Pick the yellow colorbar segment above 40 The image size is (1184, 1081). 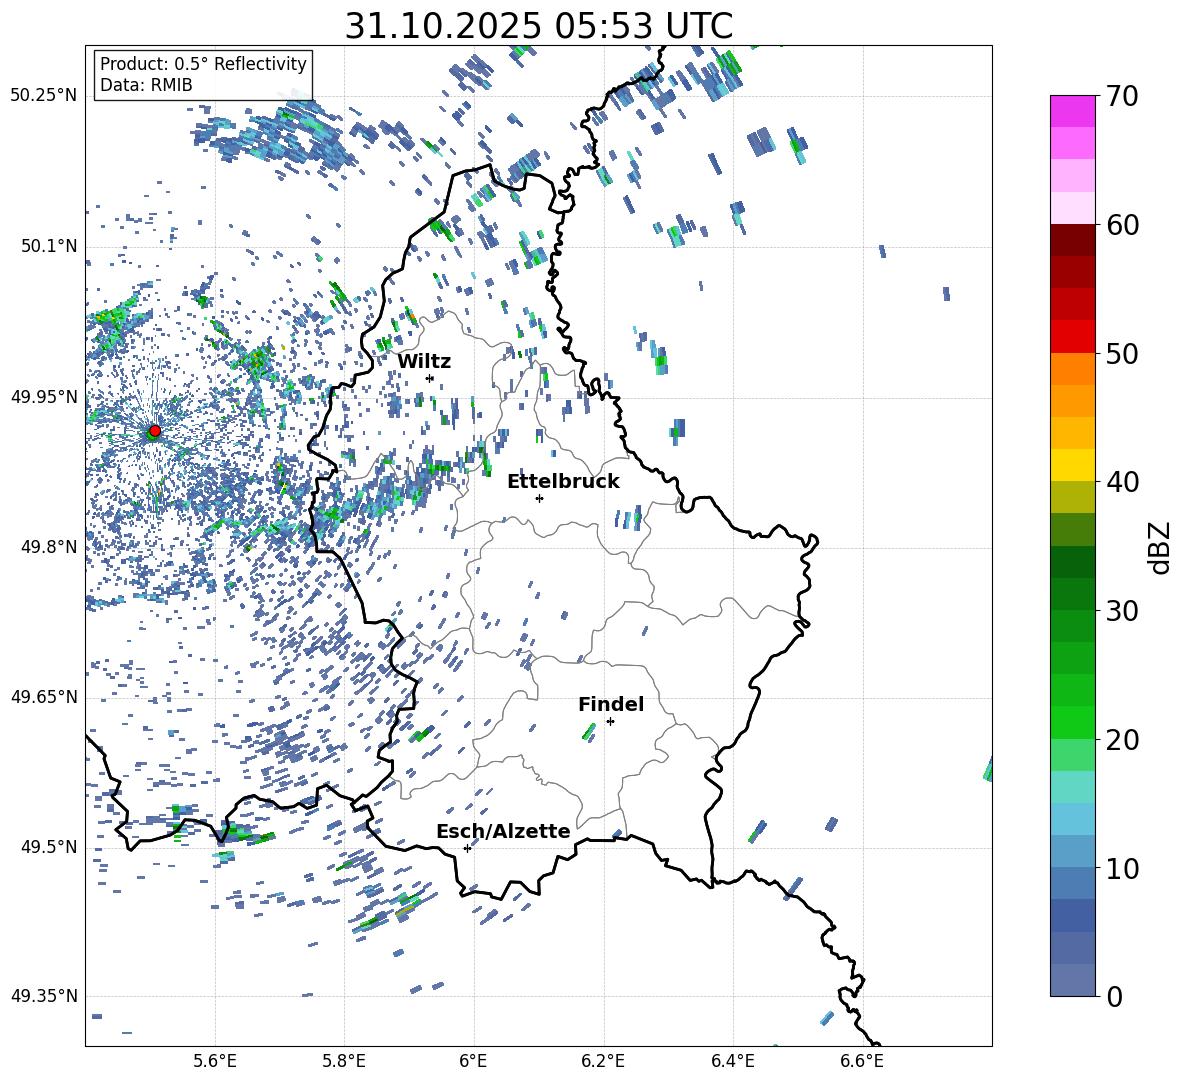click(1073, 465)
